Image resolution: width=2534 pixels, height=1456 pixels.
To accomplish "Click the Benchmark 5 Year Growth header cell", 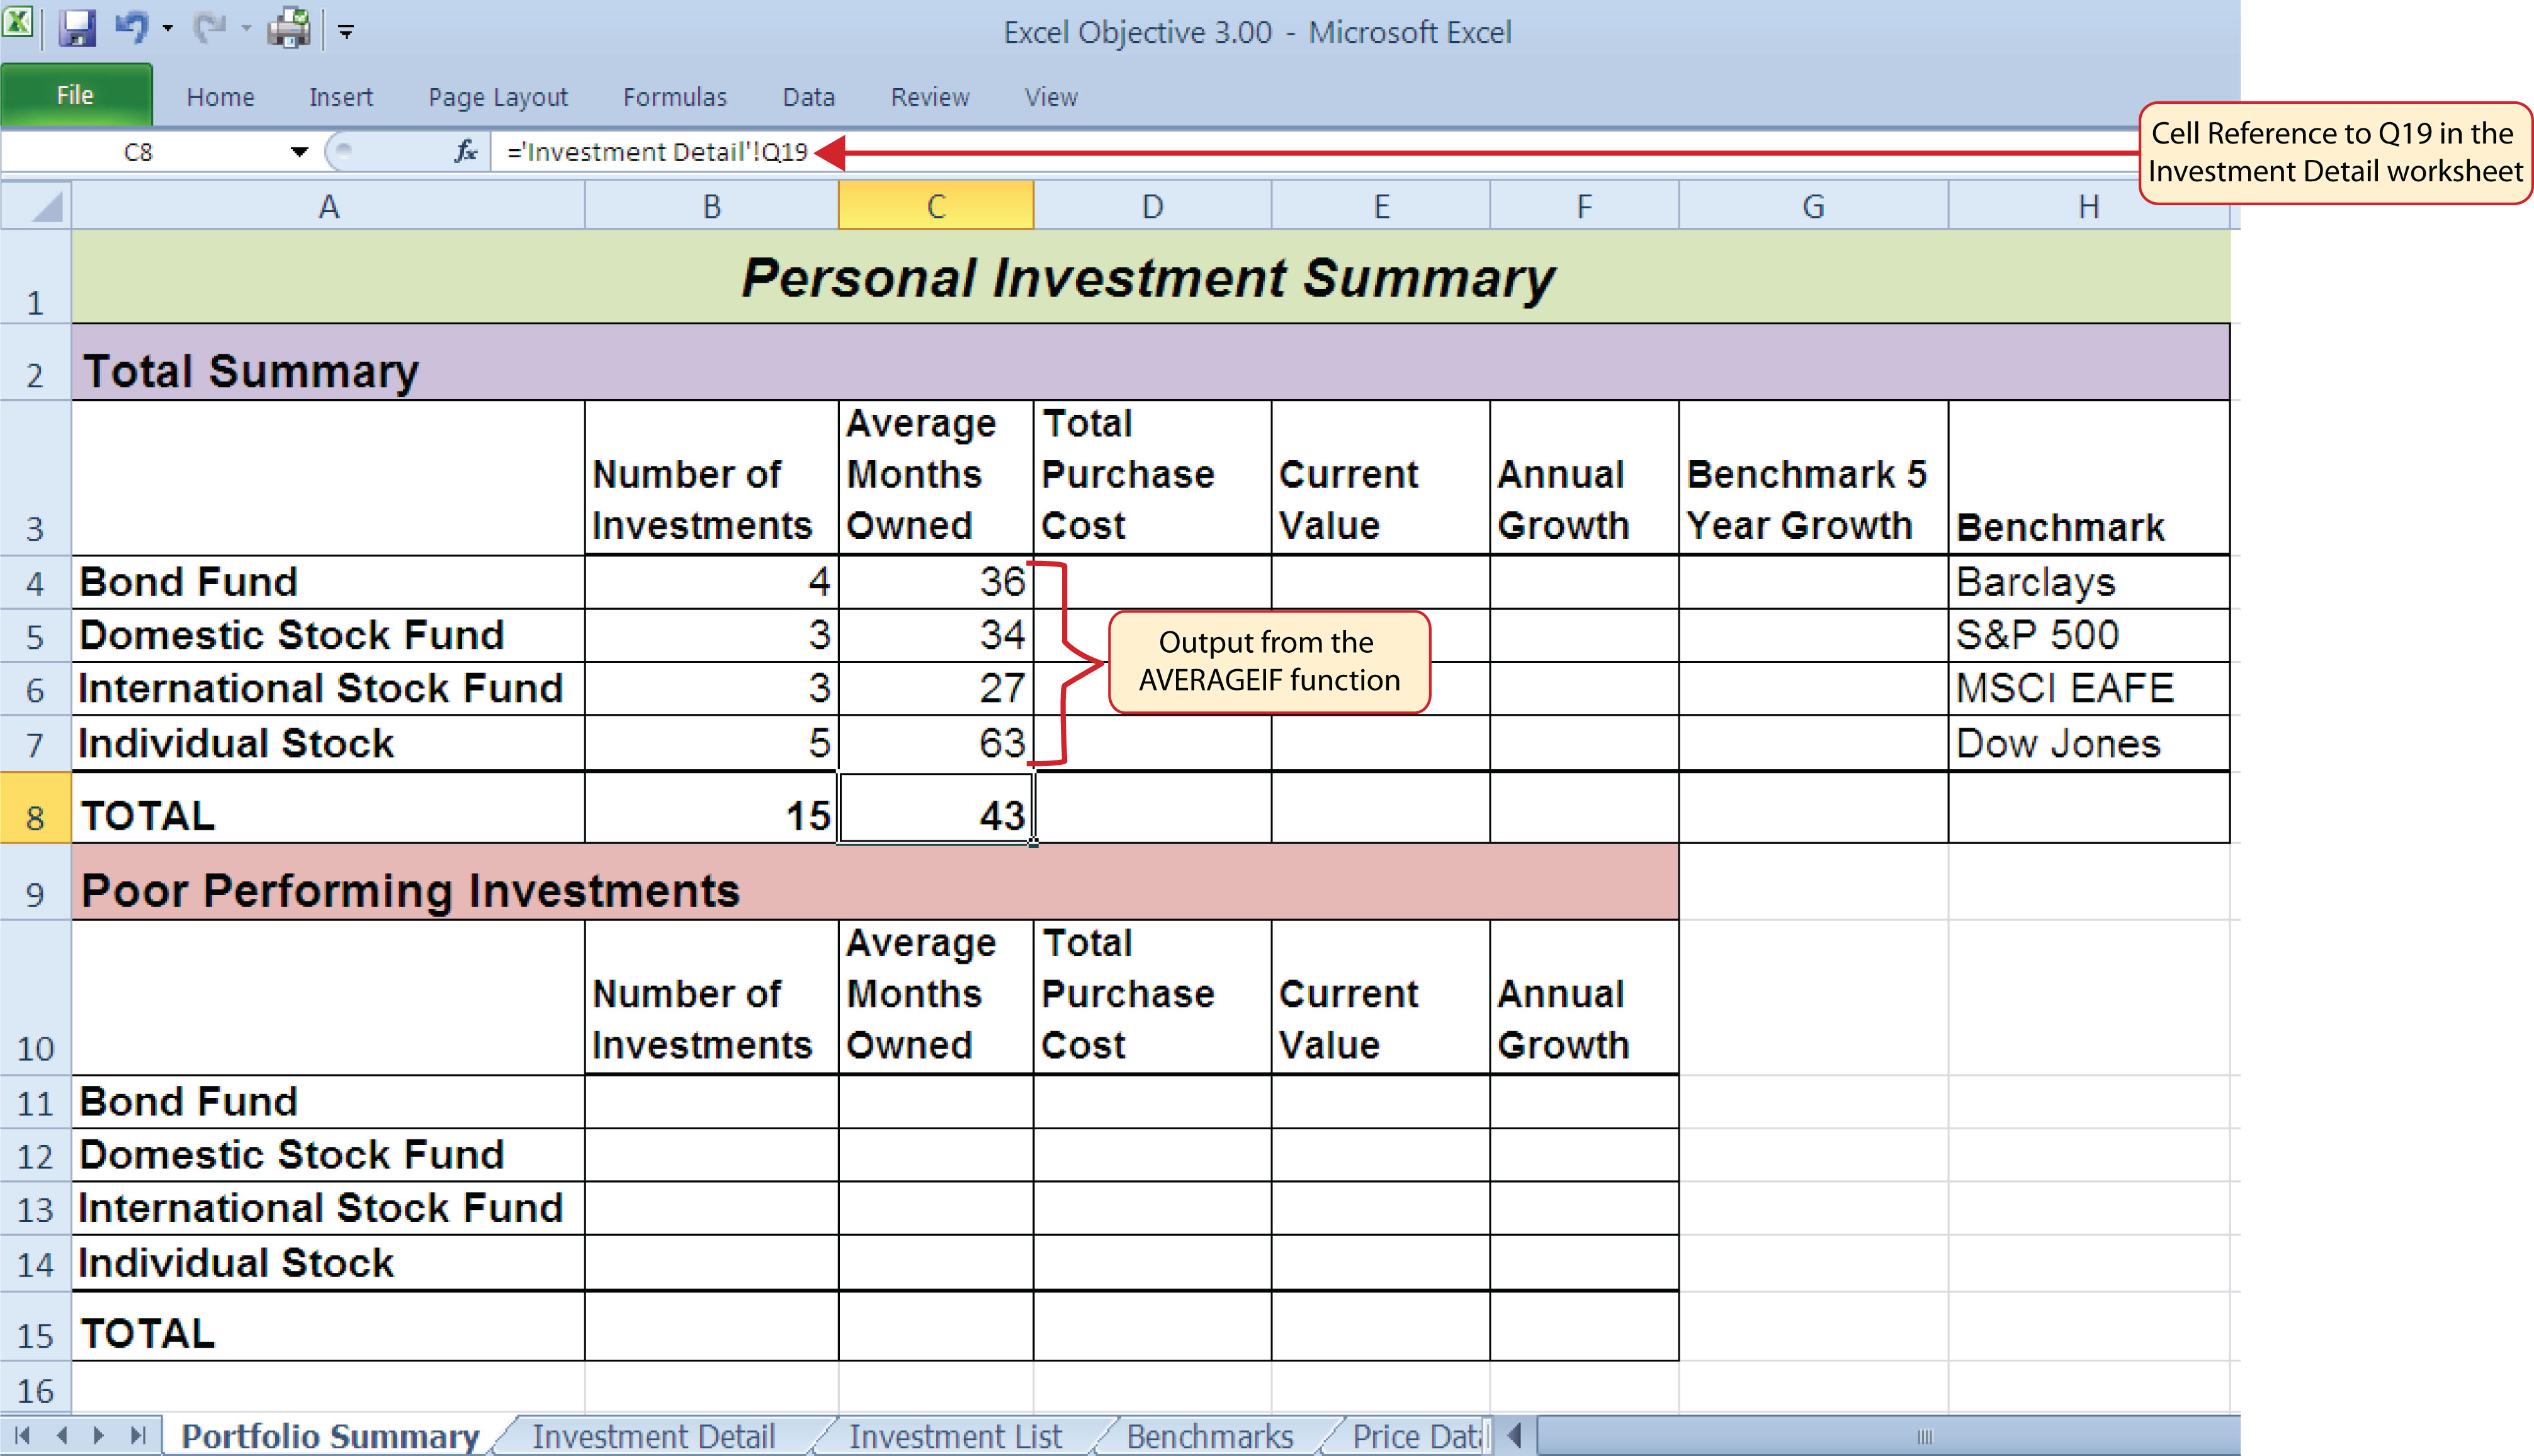I will click(1813, 478).
